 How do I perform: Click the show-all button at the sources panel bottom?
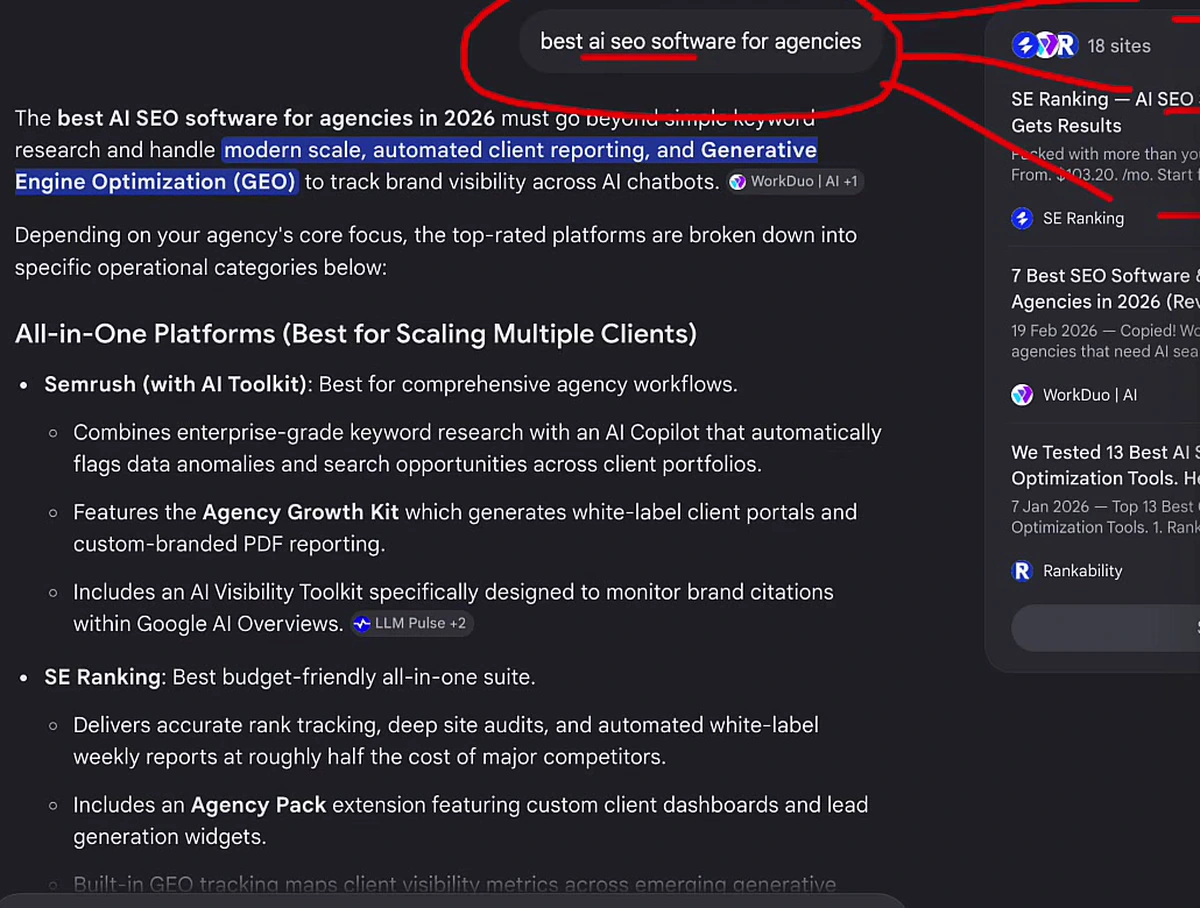click(1106, 628)
